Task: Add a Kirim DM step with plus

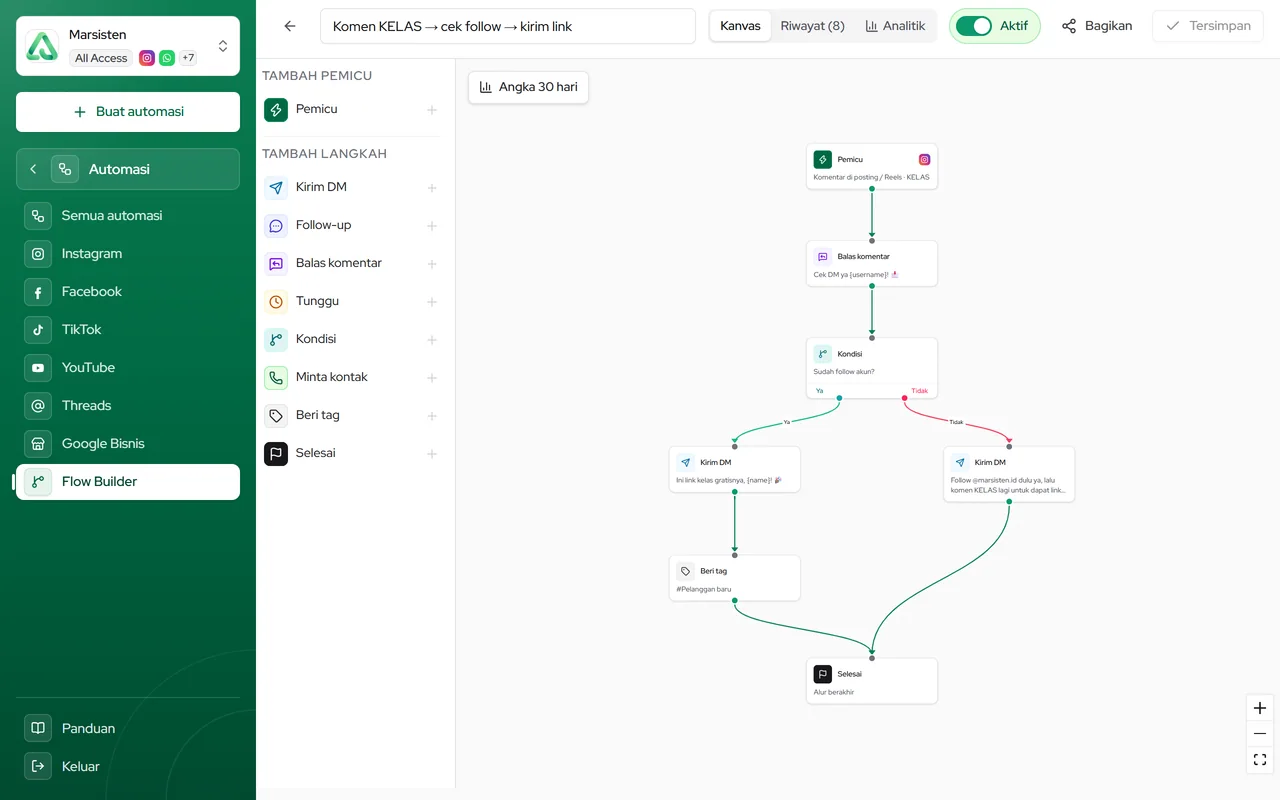Action: click(x=432, y=188)
